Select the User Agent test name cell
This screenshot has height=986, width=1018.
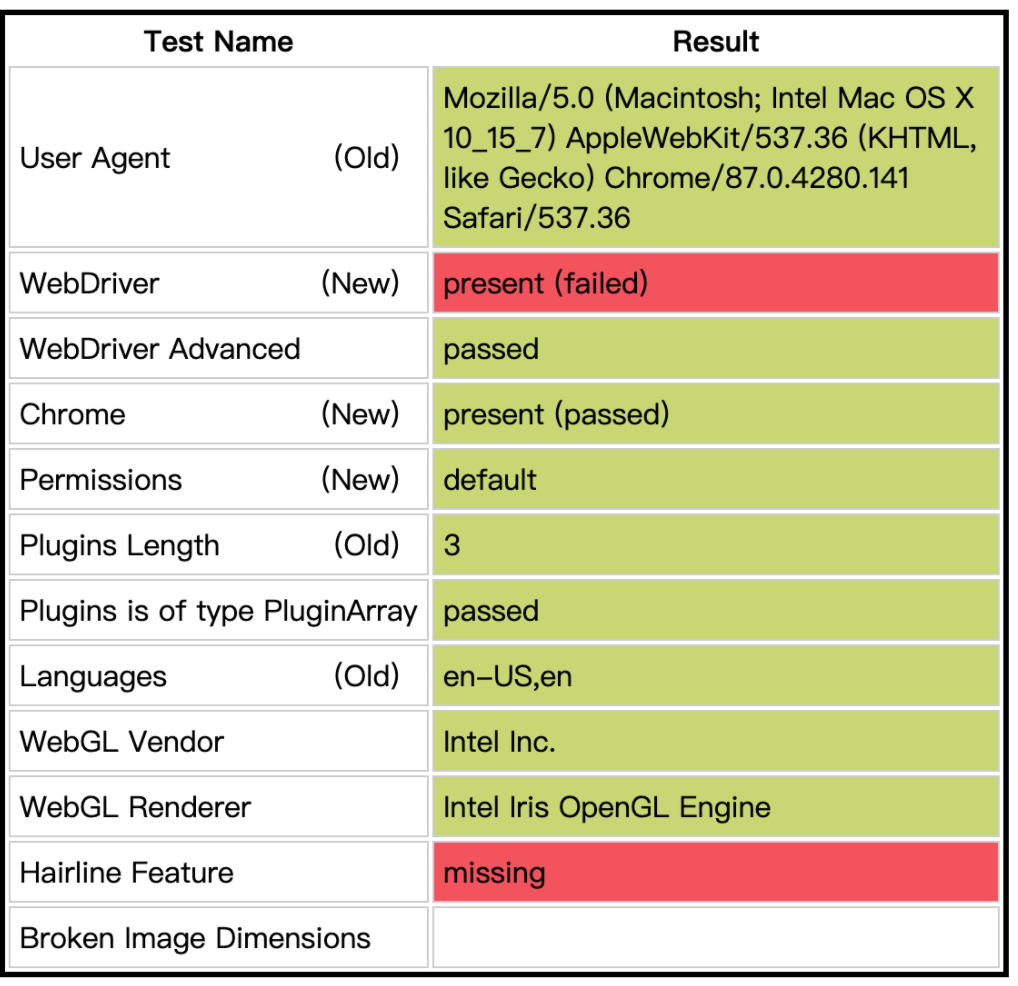[x=218, y=157]
